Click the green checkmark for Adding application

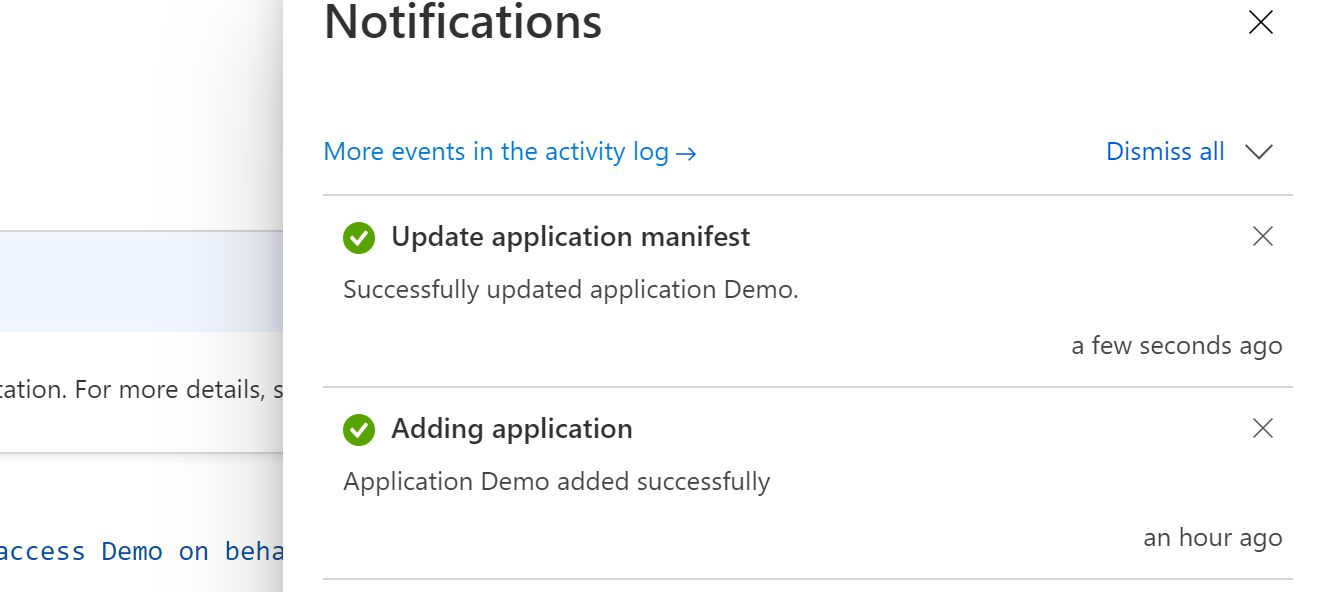pyautogui.click(x=359, y=430)
